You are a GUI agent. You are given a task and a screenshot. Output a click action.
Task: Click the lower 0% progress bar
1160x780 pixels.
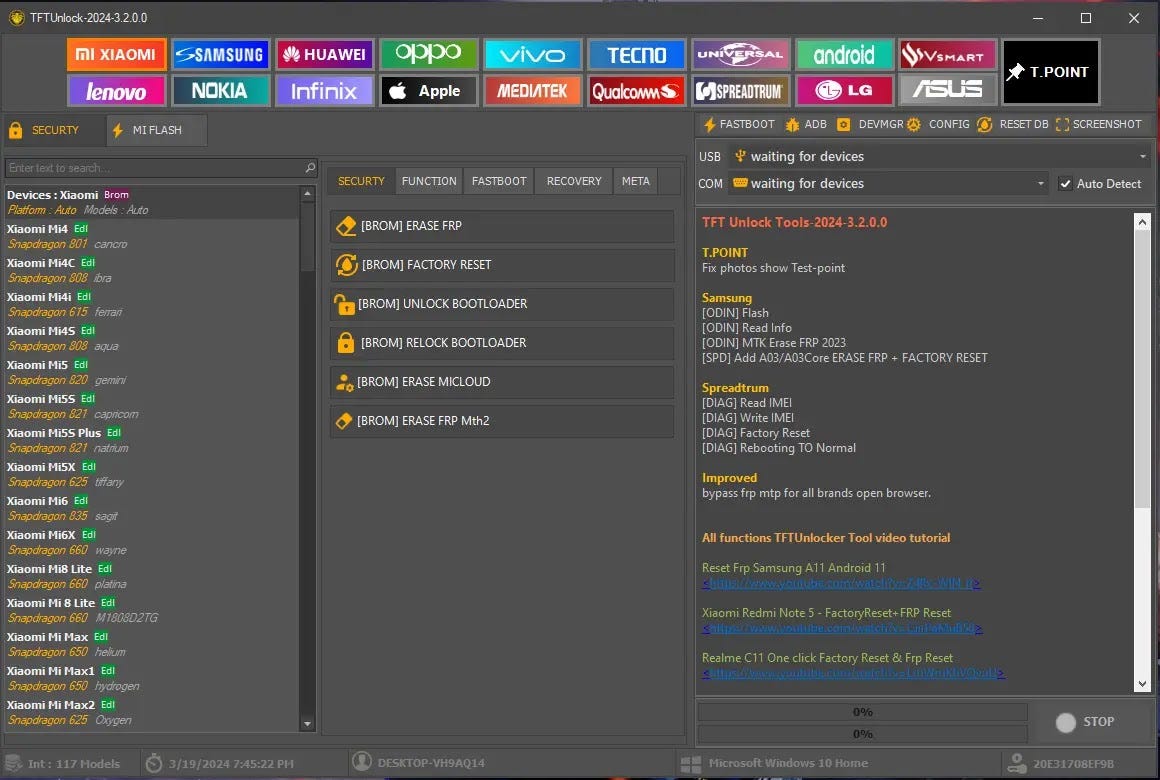(863, 733)
